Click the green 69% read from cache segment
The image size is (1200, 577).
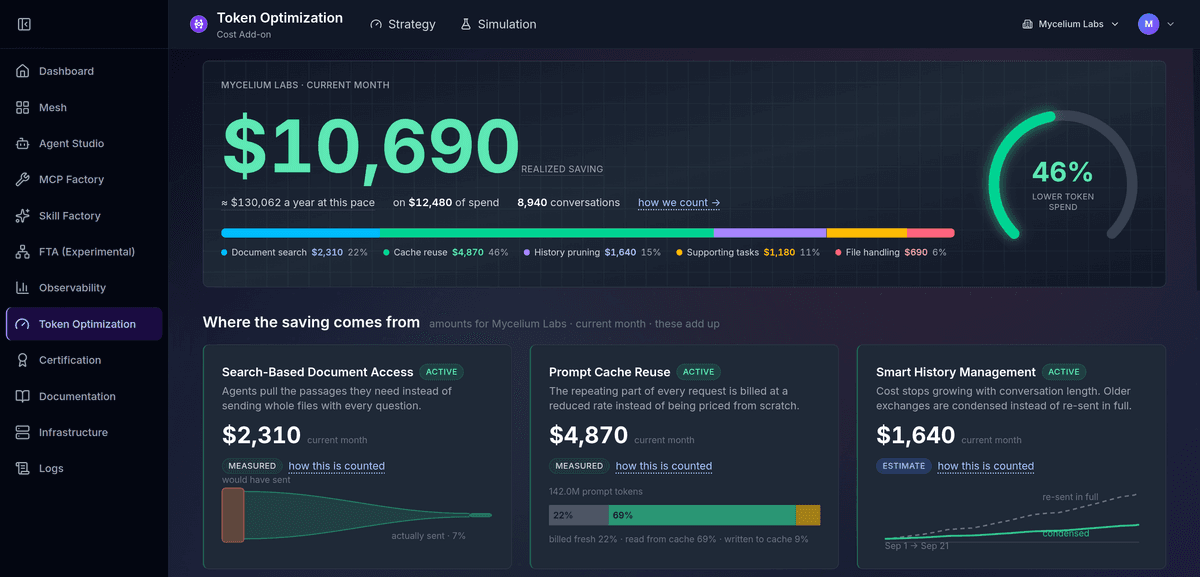(x=702, y=515)
